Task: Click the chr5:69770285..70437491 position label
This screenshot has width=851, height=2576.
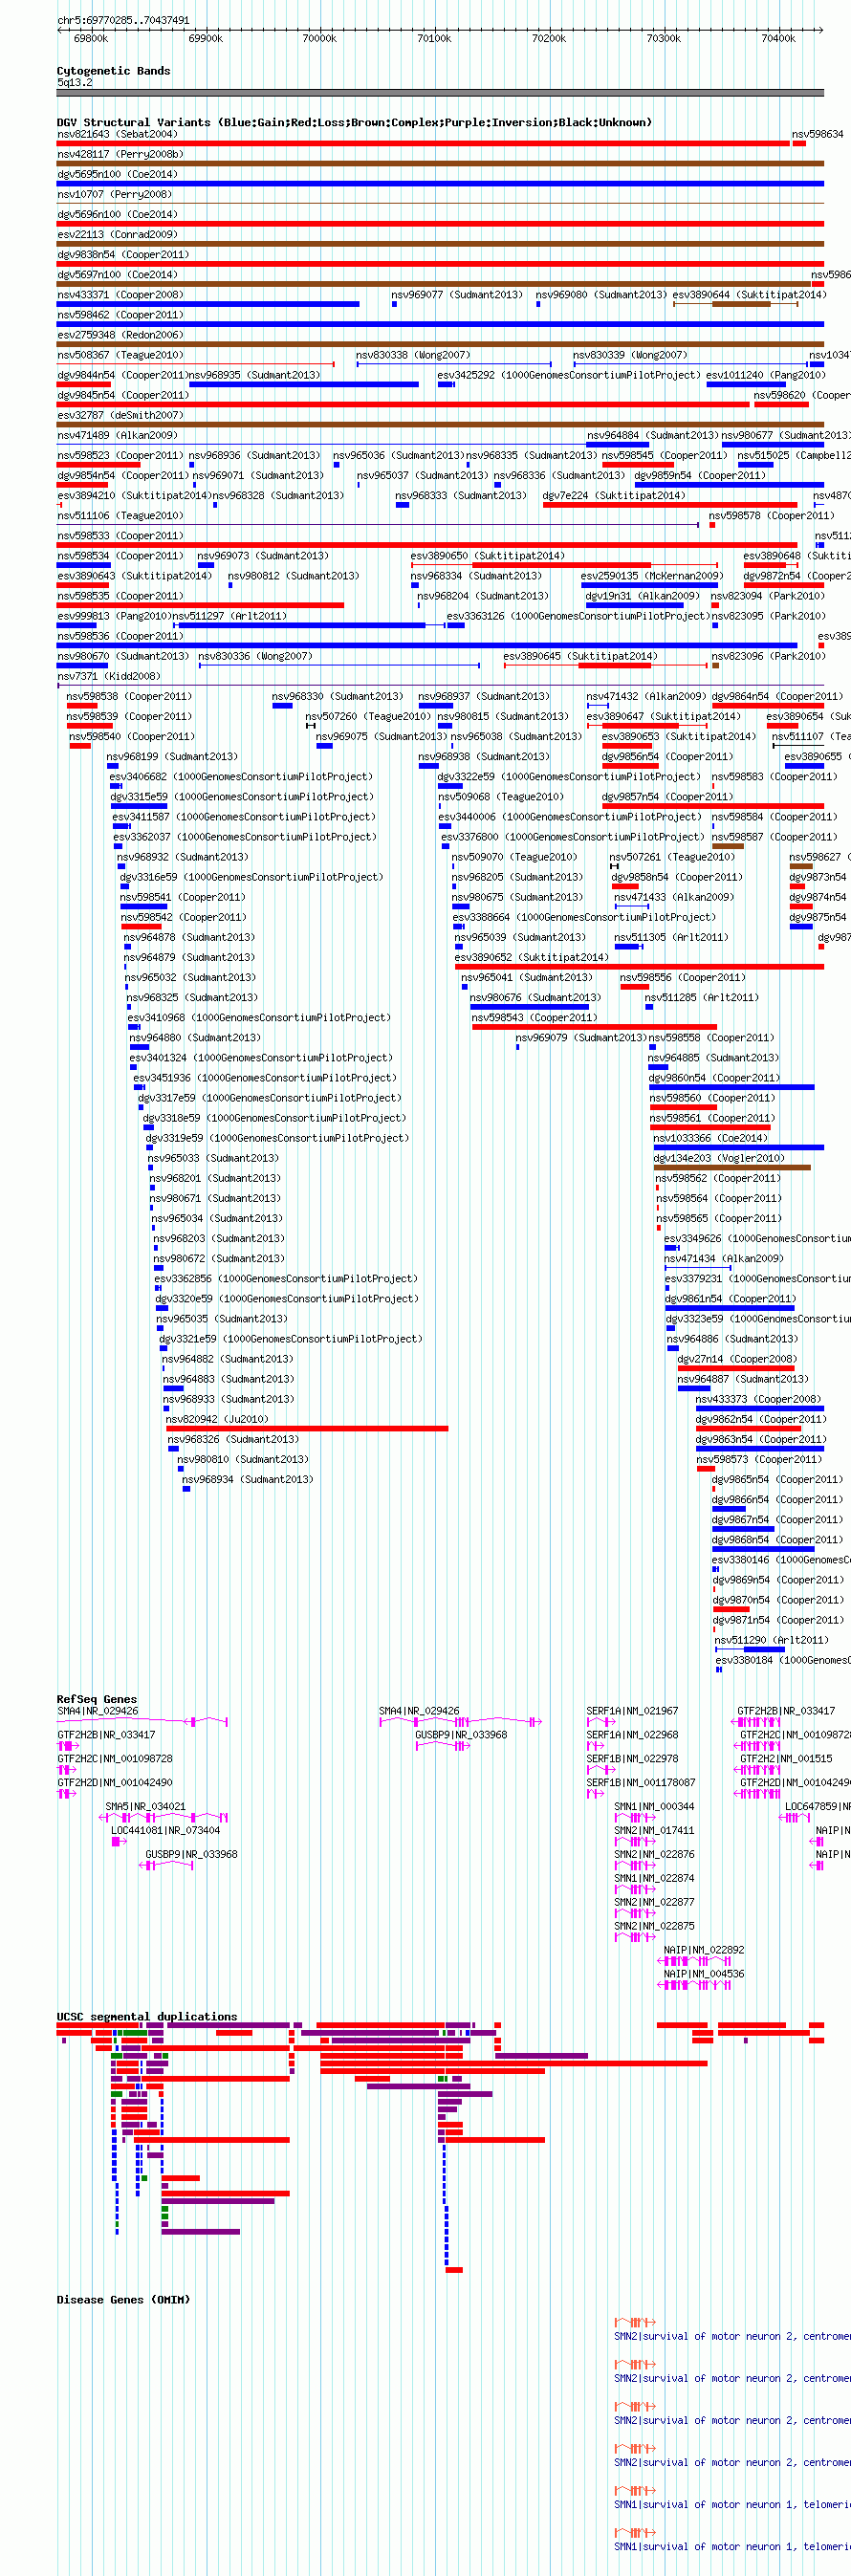Action: (x=123, y=20)
